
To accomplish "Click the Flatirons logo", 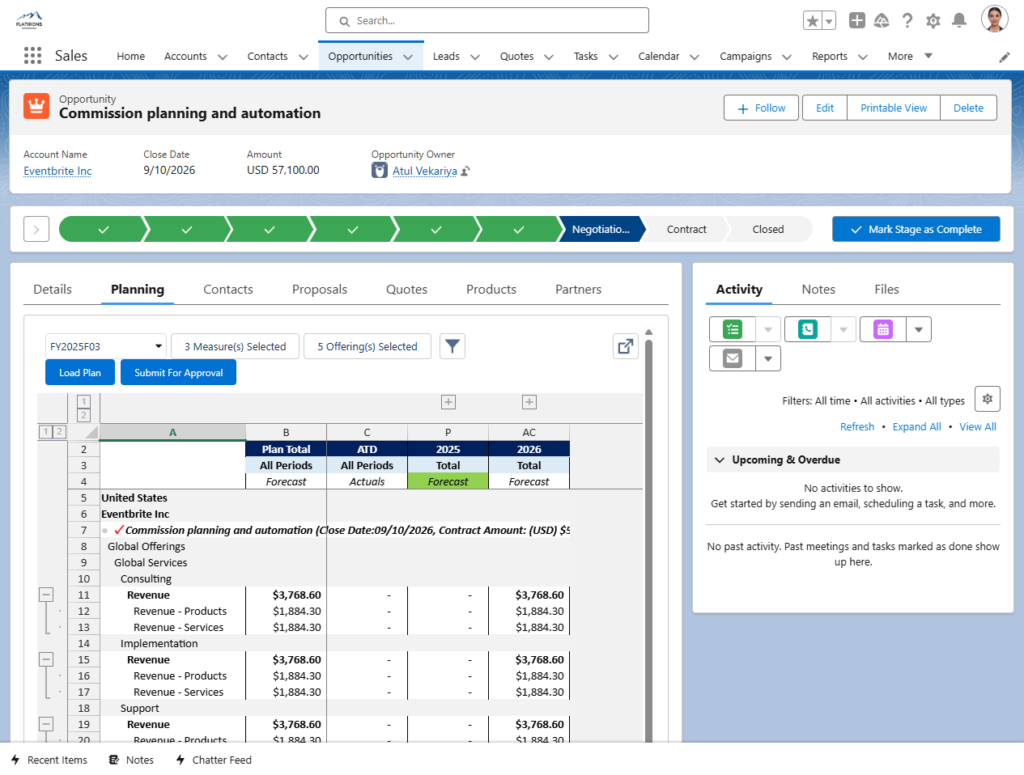I will click(29, 20).
